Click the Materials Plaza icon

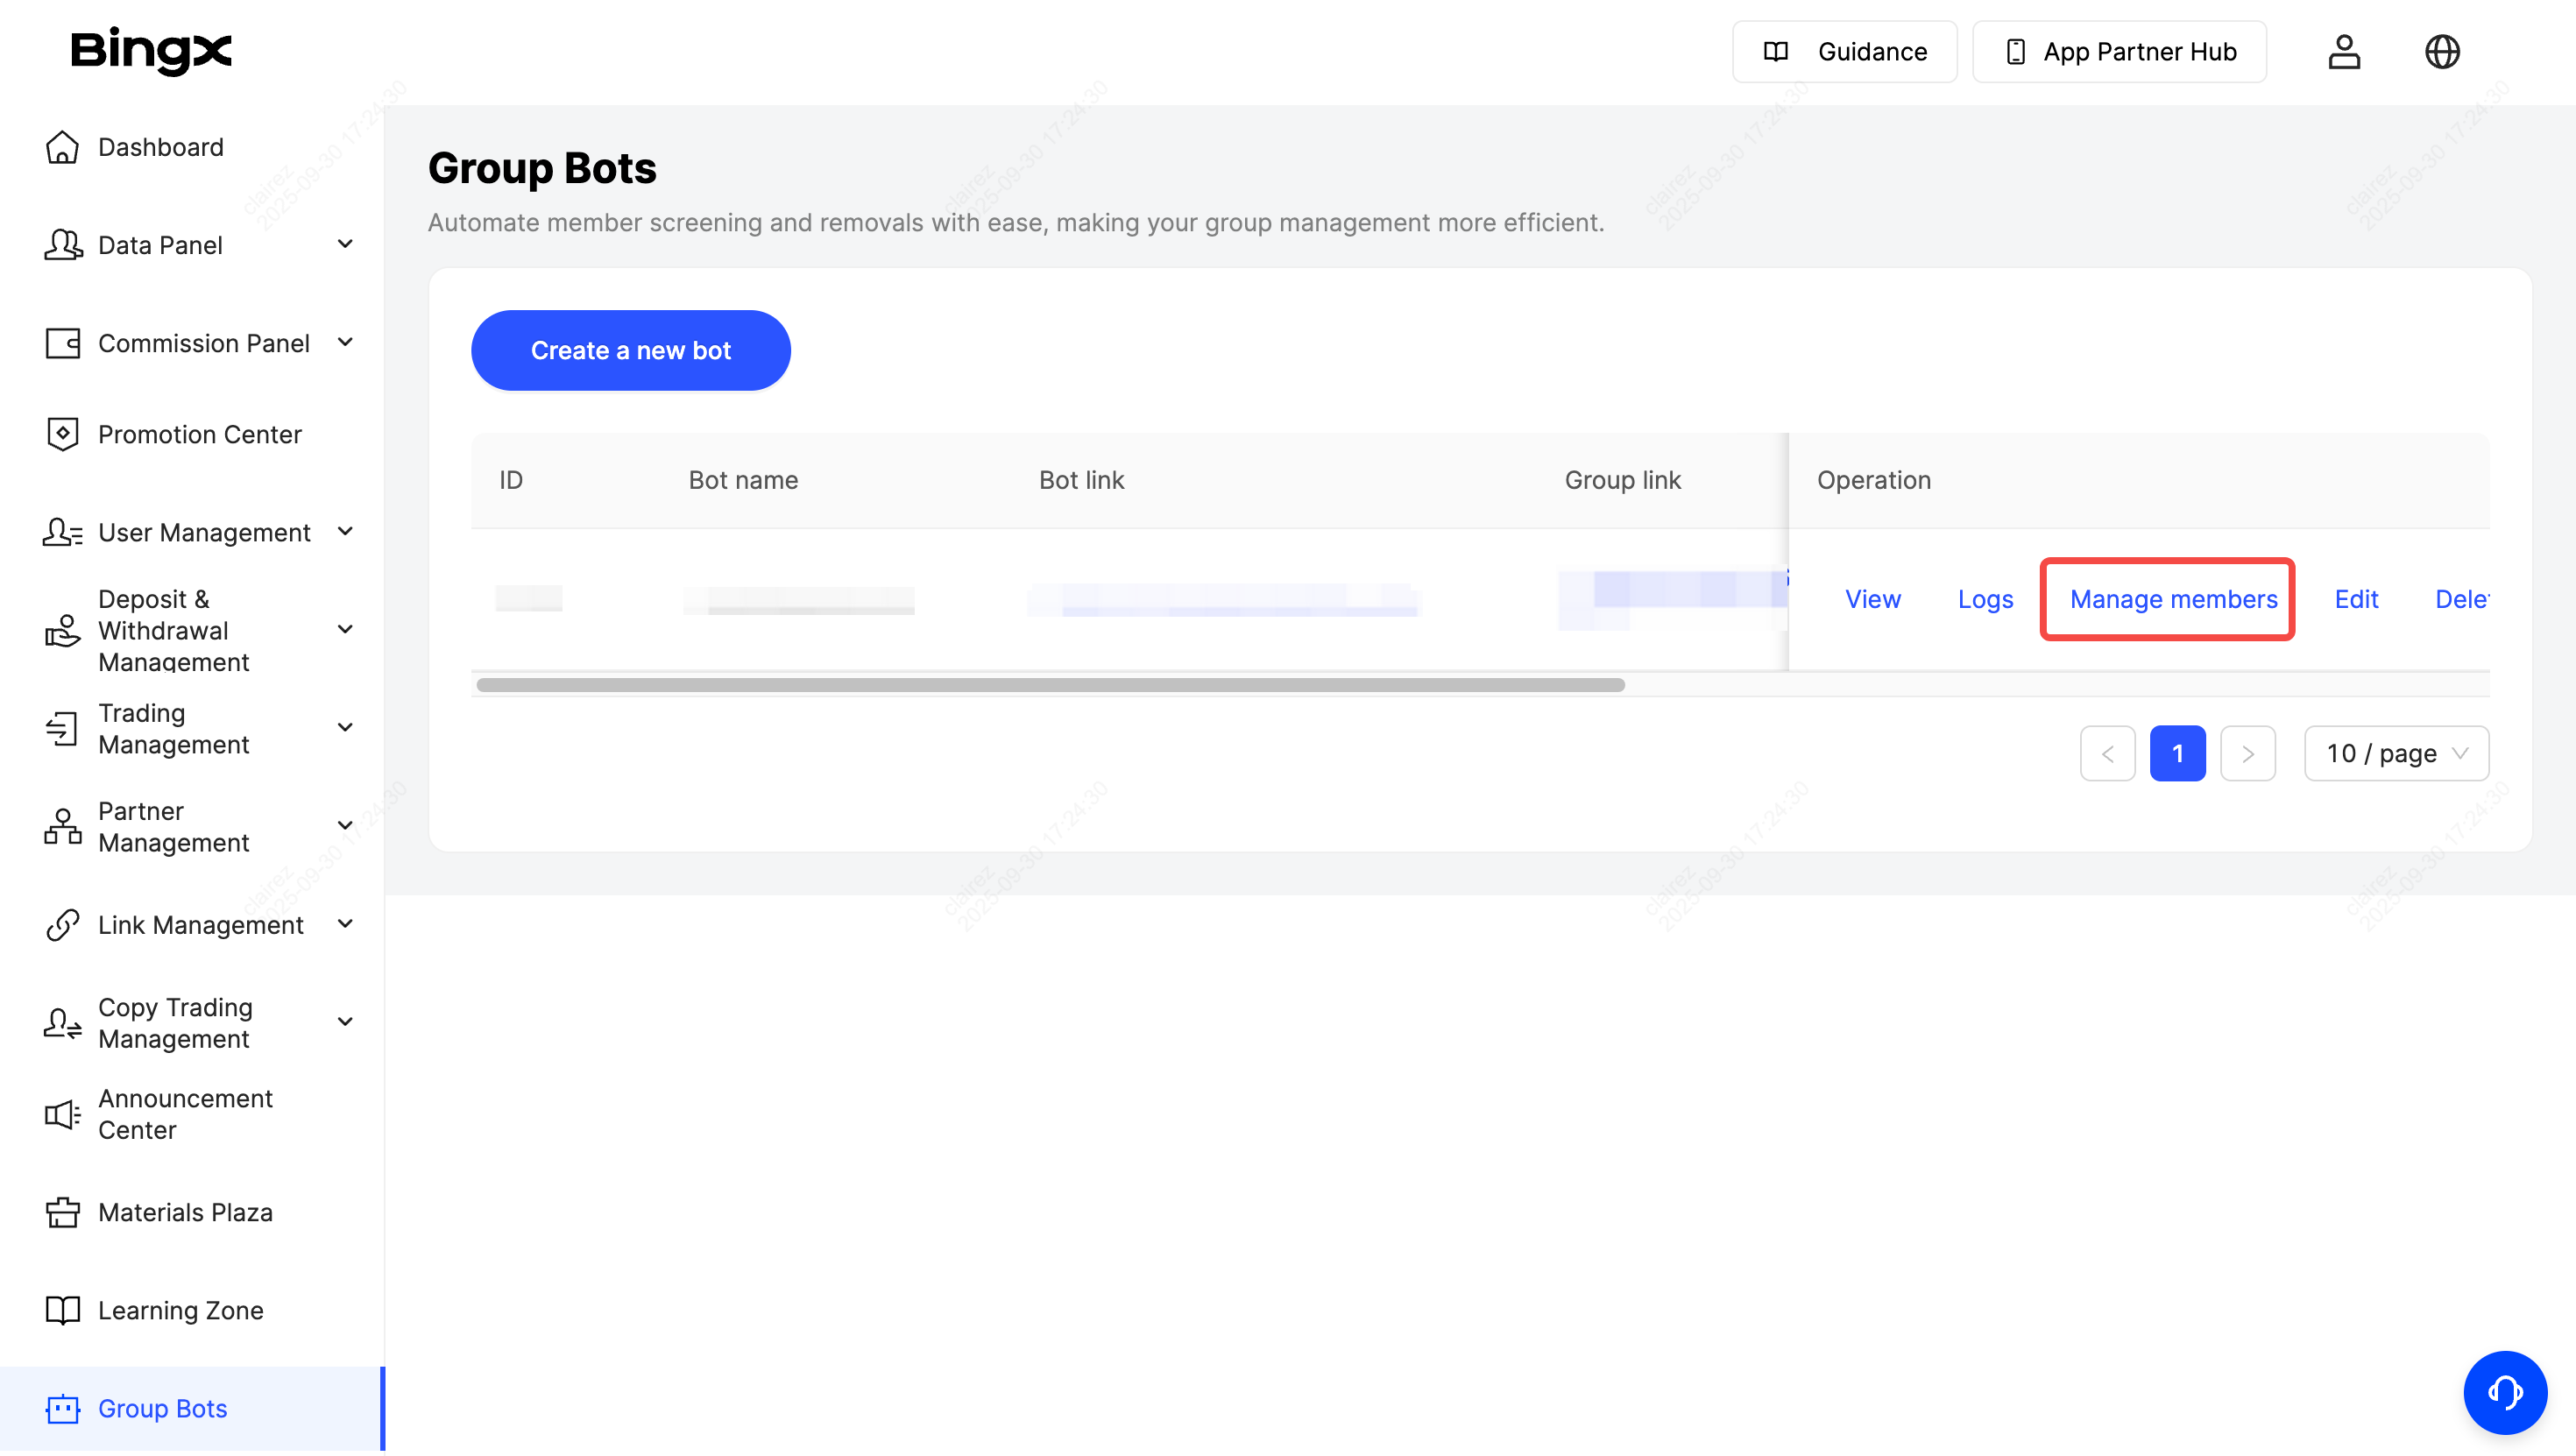pos(62,1212)
